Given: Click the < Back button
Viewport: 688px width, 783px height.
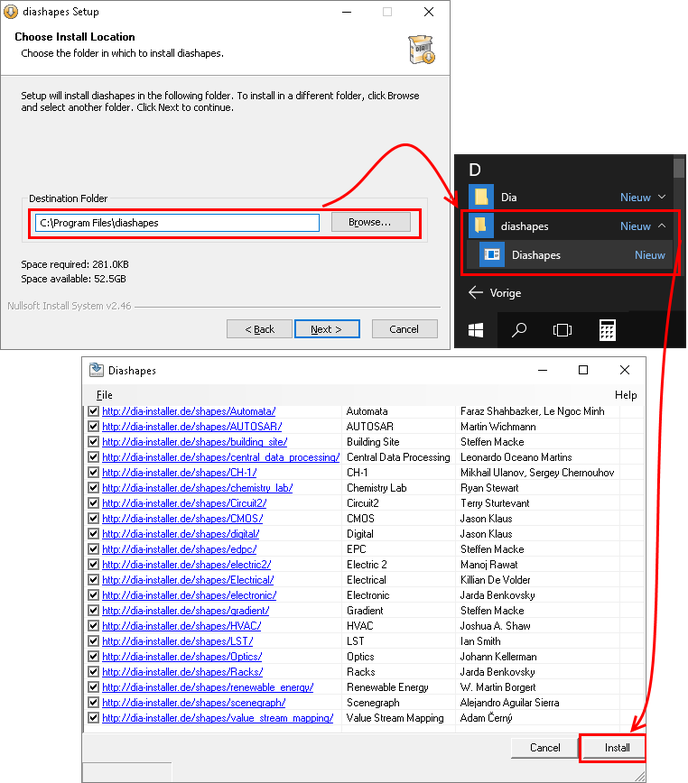Looking at the screenshot, I should 259,329.
